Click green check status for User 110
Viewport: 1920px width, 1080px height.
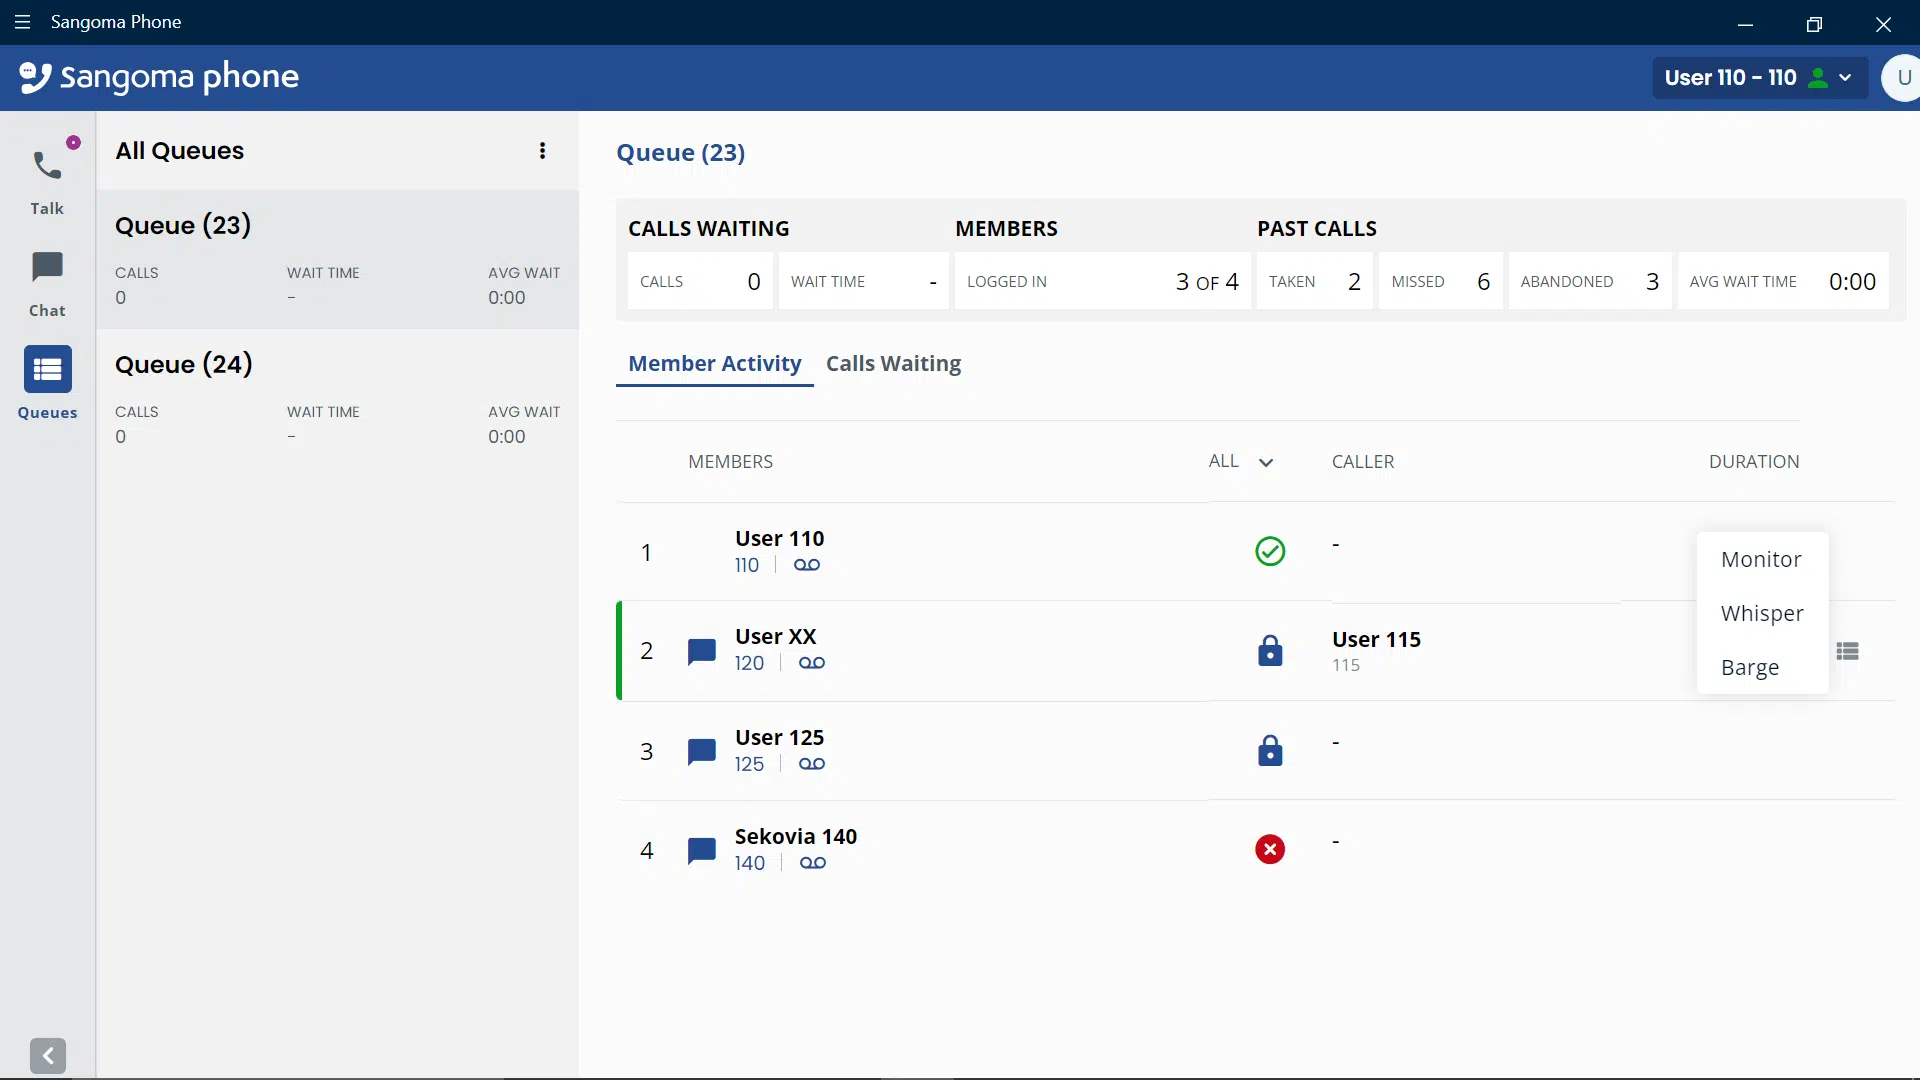coord(1270,551)
